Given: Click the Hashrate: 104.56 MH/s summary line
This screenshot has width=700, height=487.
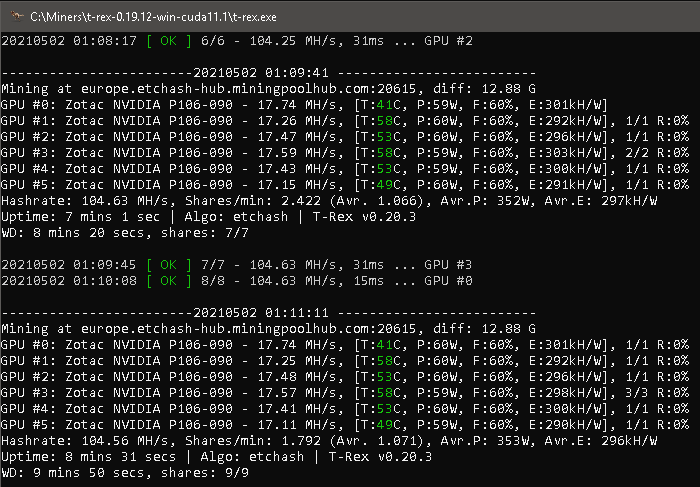Looking at the screenshot, I should click(329, 441).
